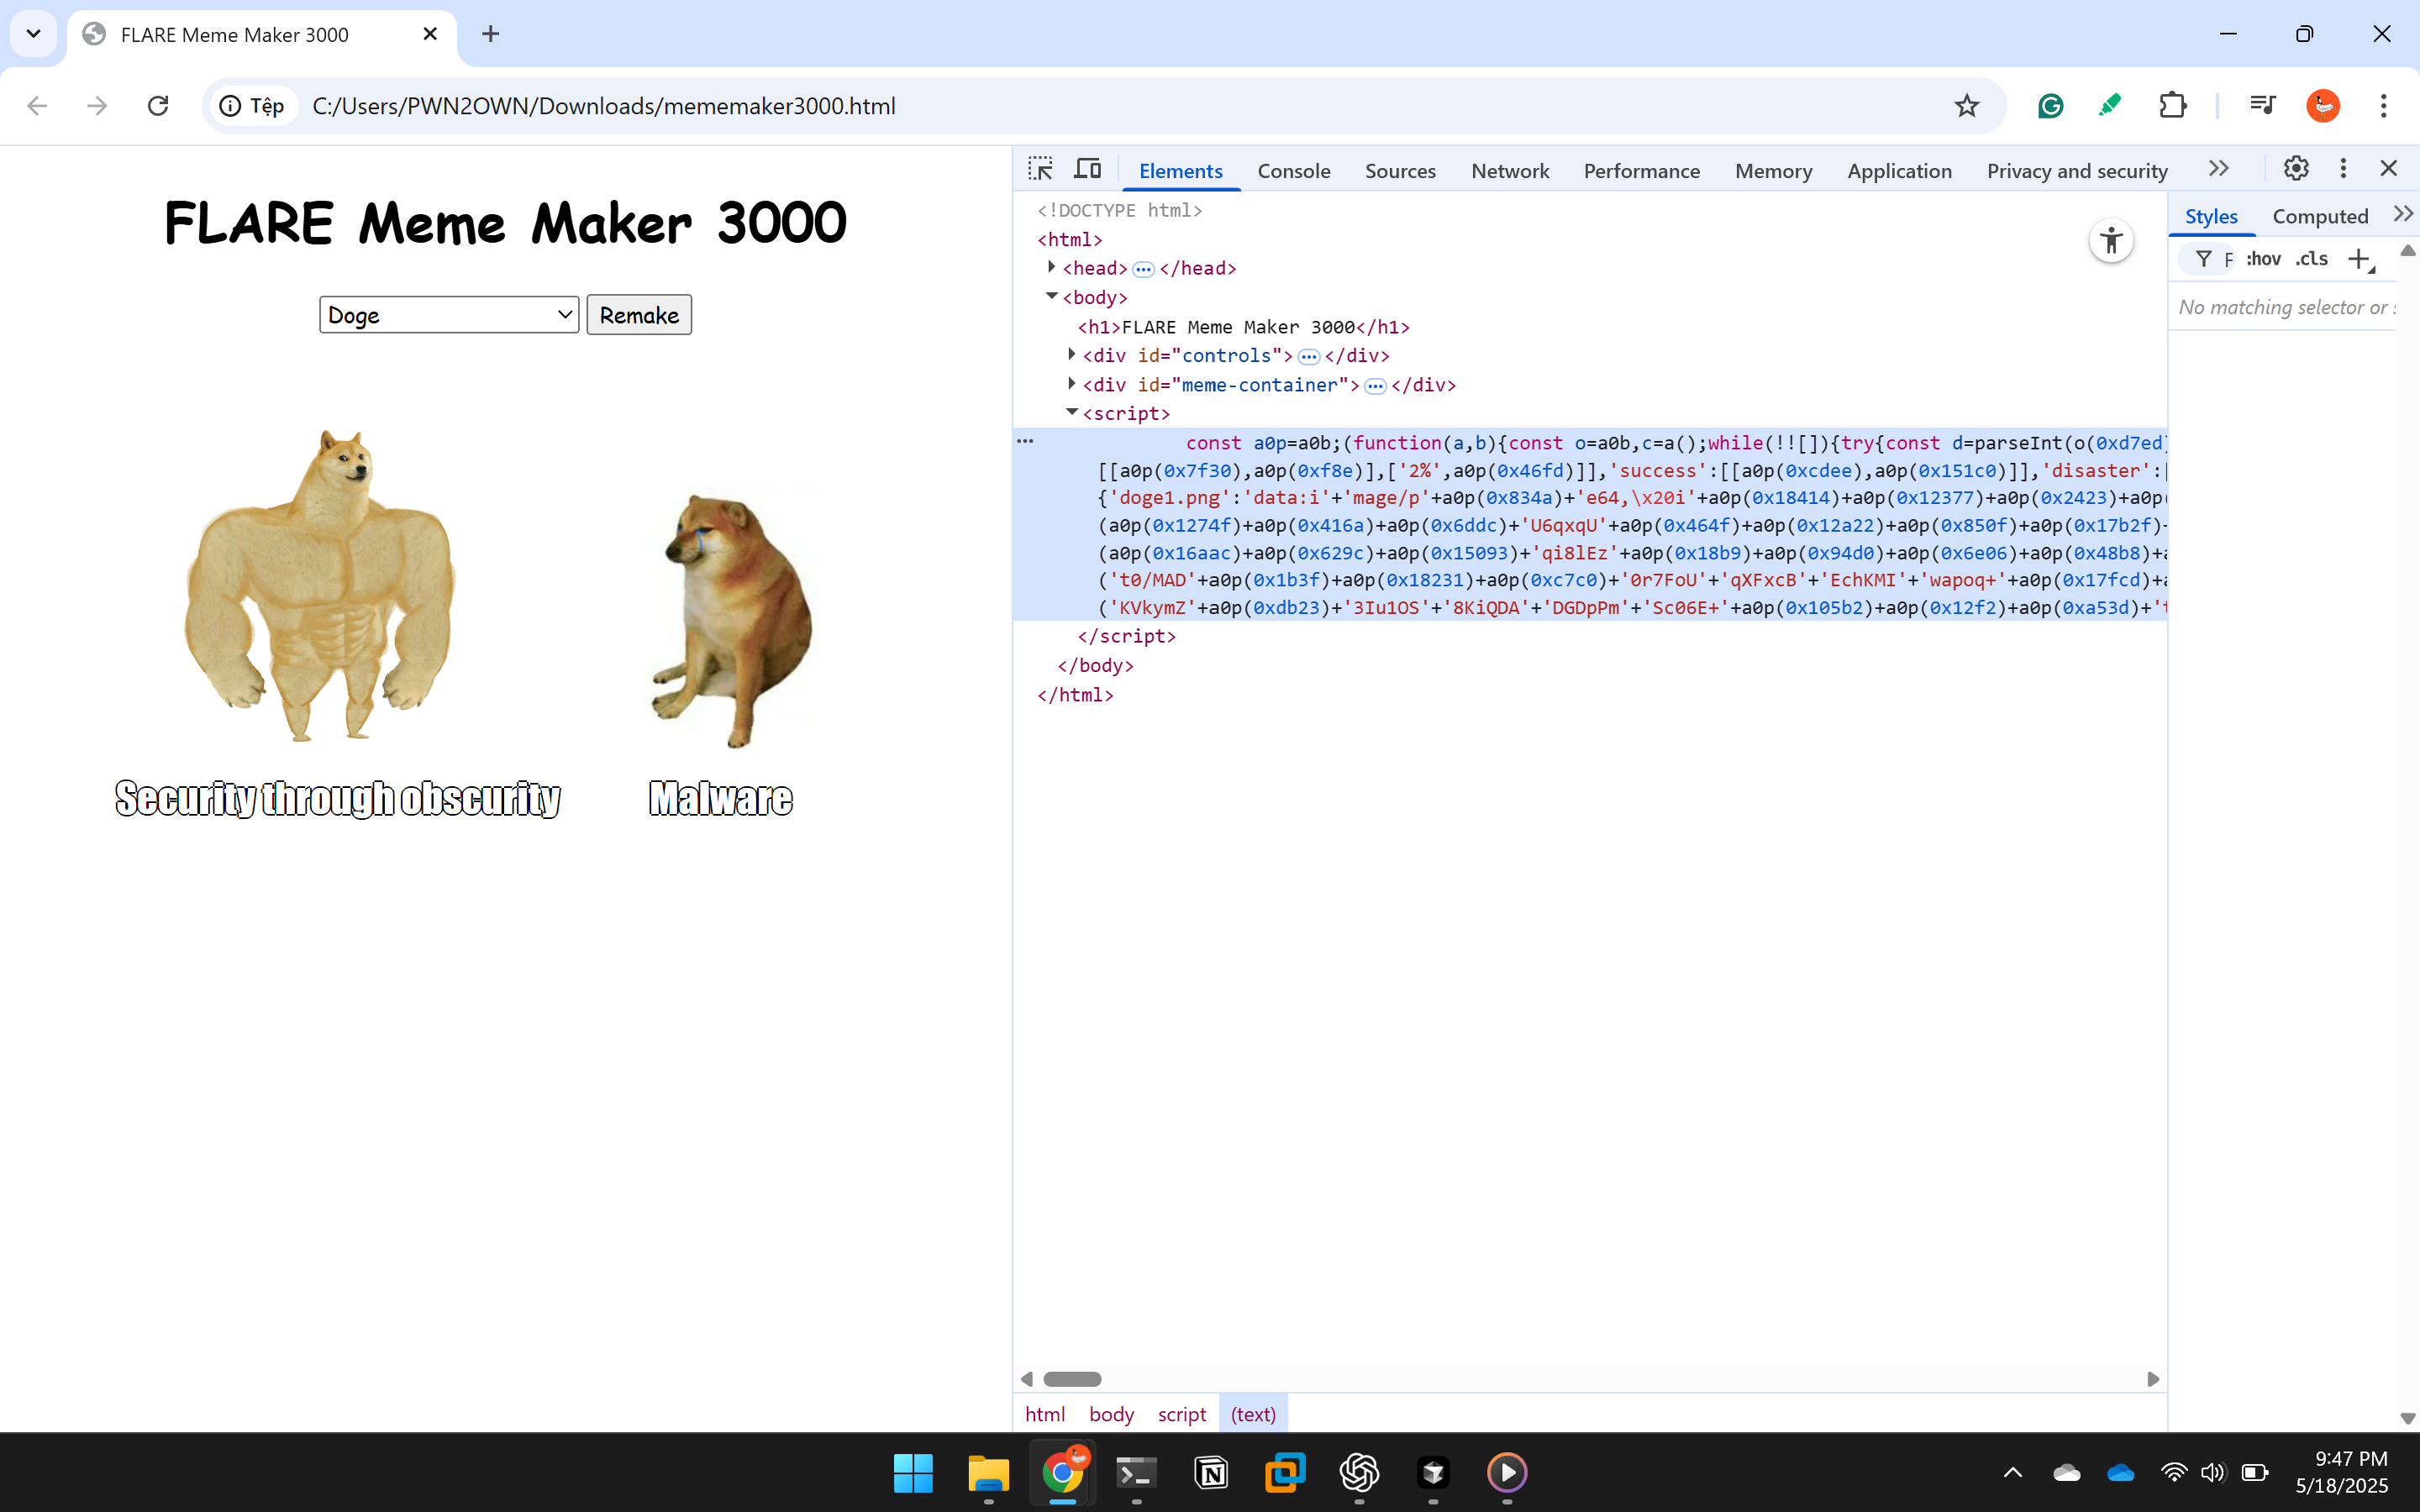Show more DevTools tabs chevron
The height and width of the screenshot is (1512, 2420).
tap(2219, 168)
